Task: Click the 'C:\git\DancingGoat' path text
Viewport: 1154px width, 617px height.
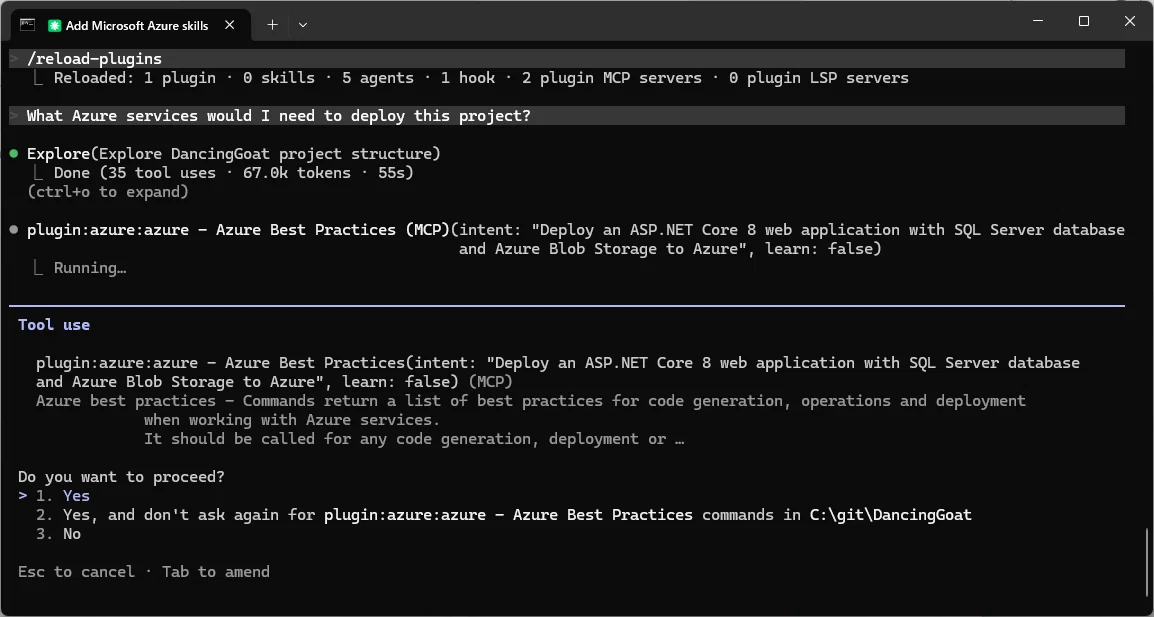Action: point(891,515)
